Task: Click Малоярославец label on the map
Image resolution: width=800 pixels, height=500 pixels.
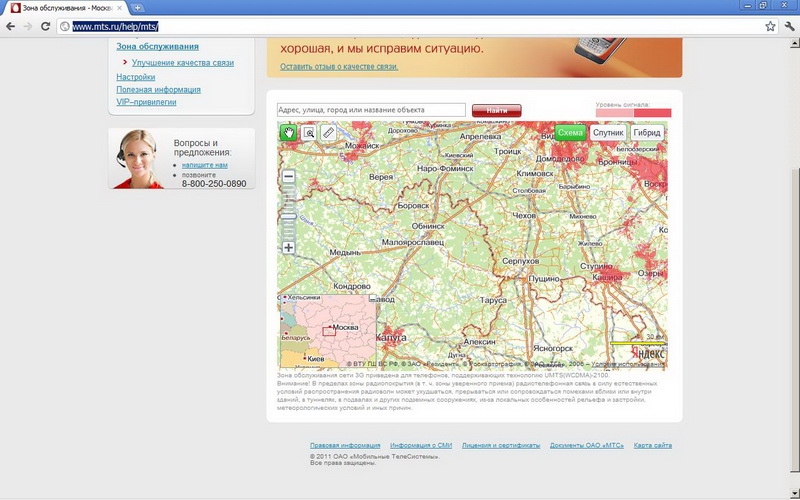Action: (x=413, y=243)
